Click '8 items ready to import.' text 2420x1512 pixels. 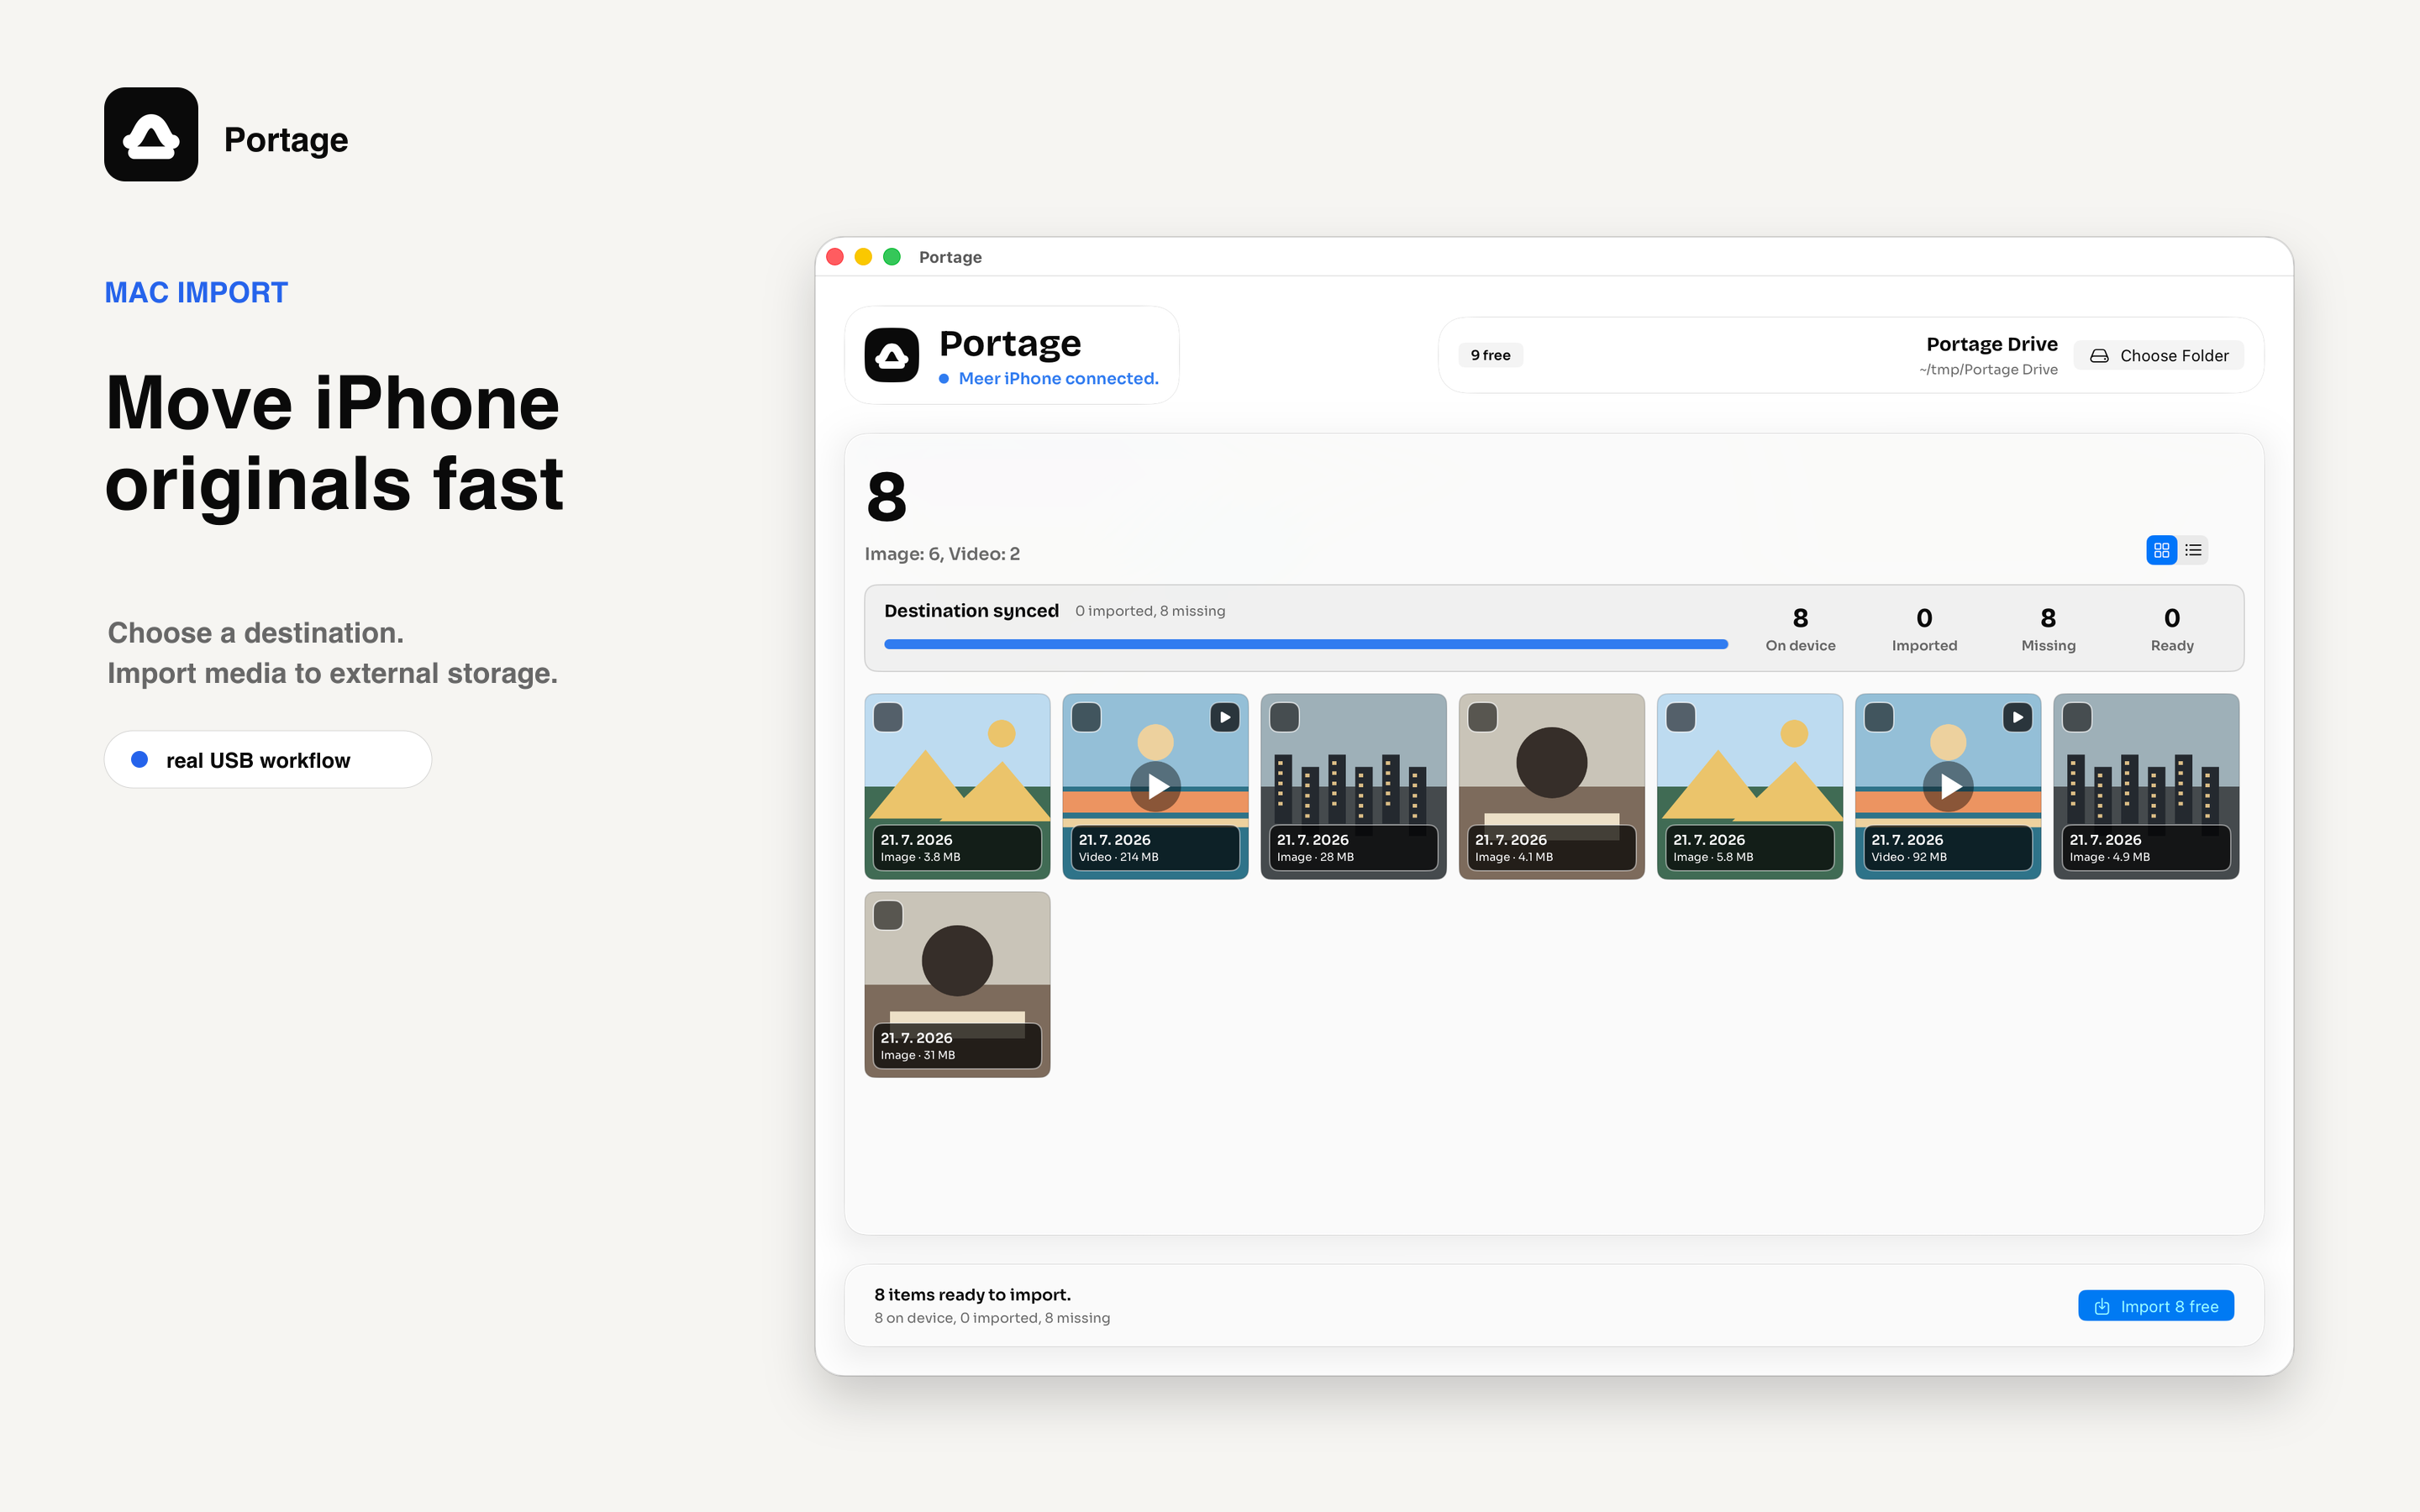[x=972, y=1295]
